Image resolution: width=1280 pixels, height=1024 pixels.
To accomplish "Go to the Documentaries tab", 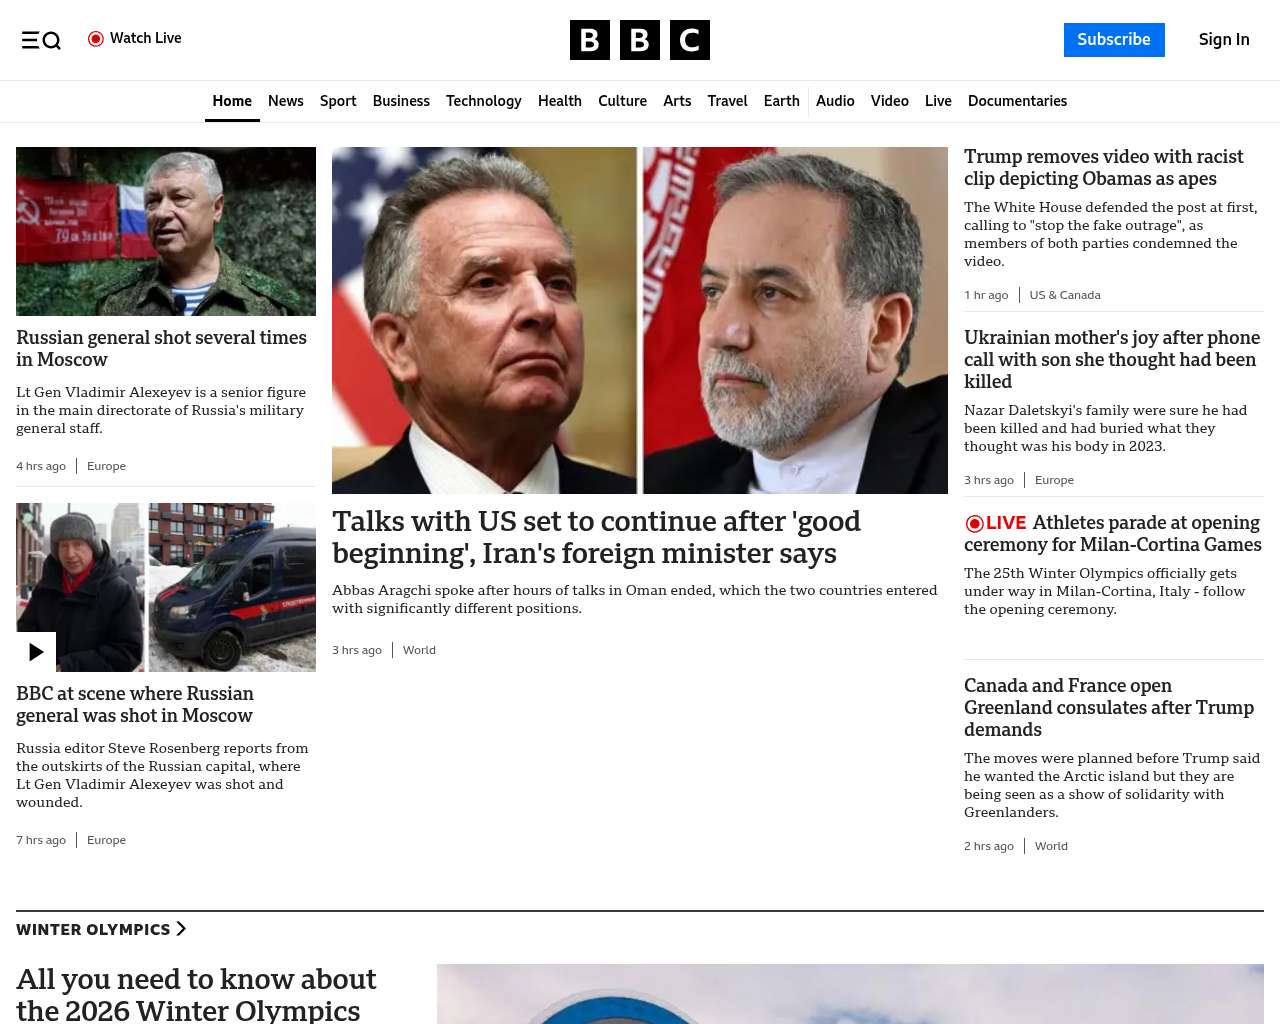I will pos(1017,101).
